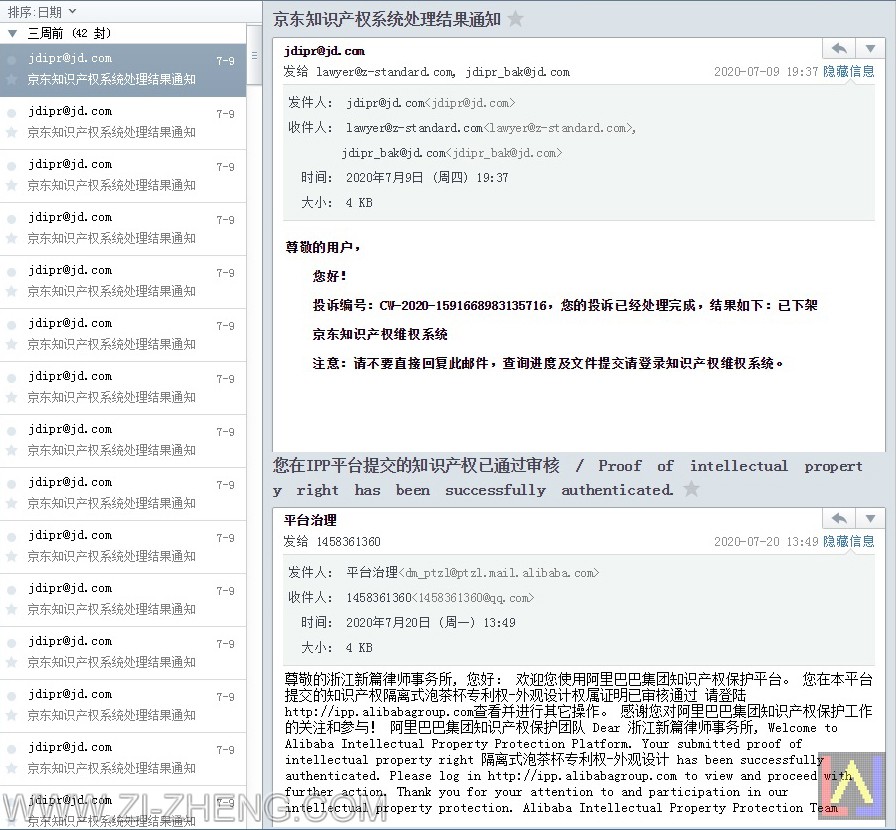This screenshot has width=896, height=830.
Task: Click 隐藏信息 on the 2020-07-20 message
Action: coord(849,541)
